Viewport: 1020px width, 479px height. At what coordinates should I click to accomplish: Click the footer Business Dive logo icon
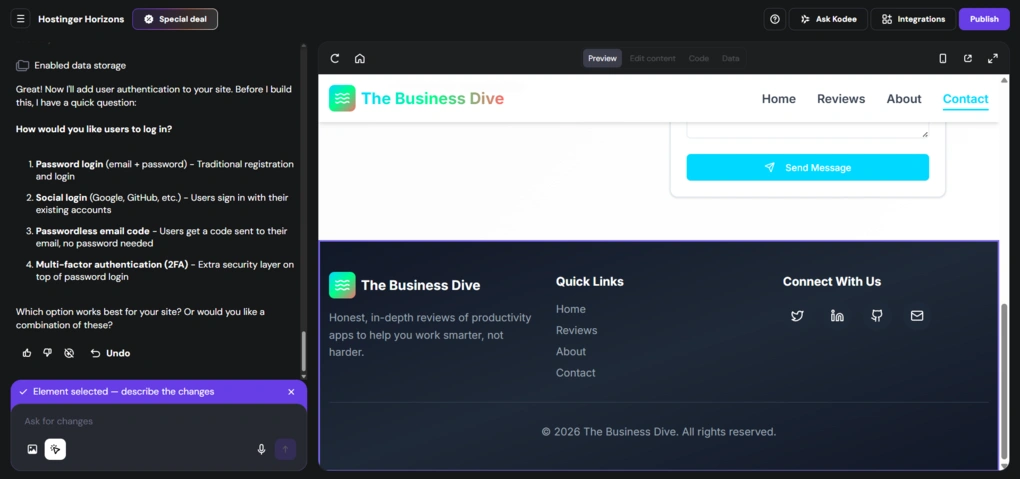[342, 285]
